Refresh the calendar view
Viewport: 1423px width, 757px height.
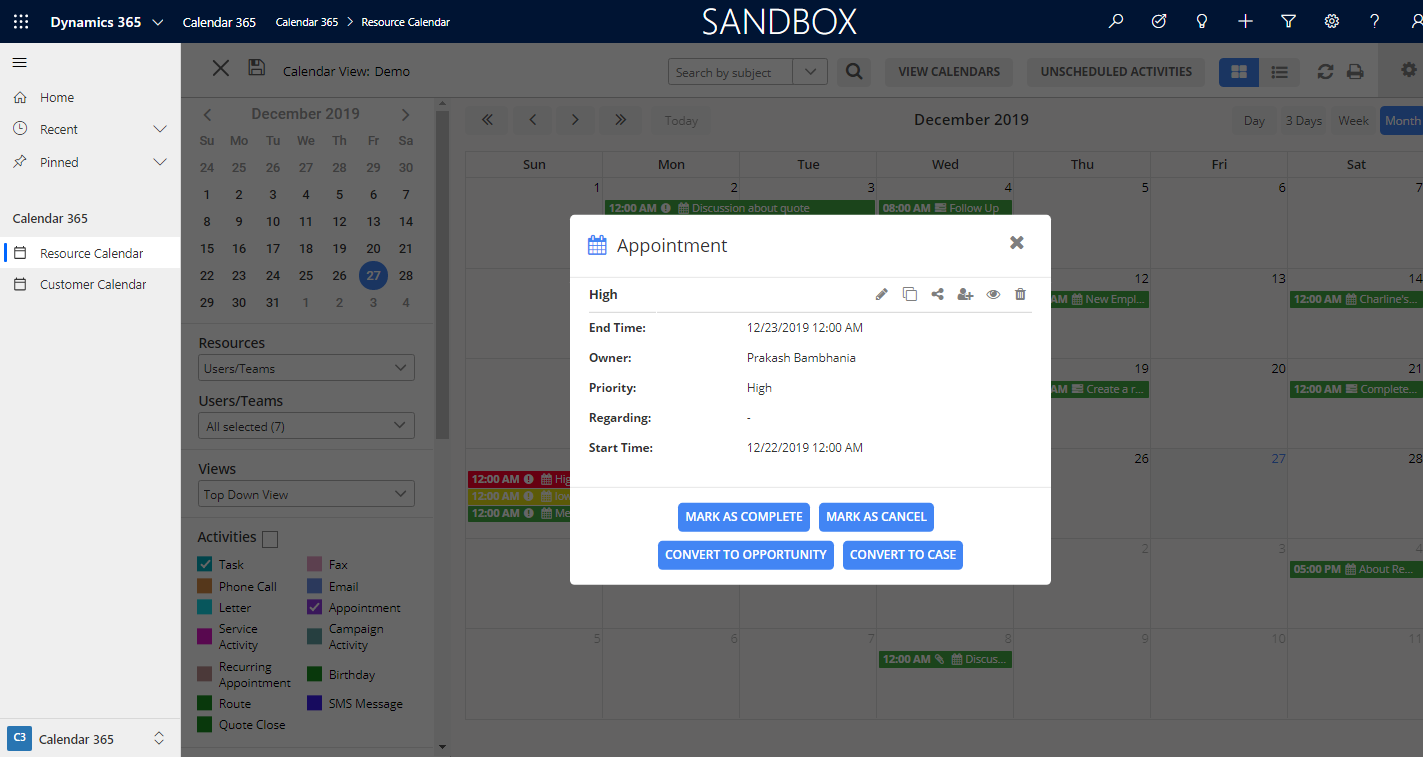click(x=1325, y=71)
